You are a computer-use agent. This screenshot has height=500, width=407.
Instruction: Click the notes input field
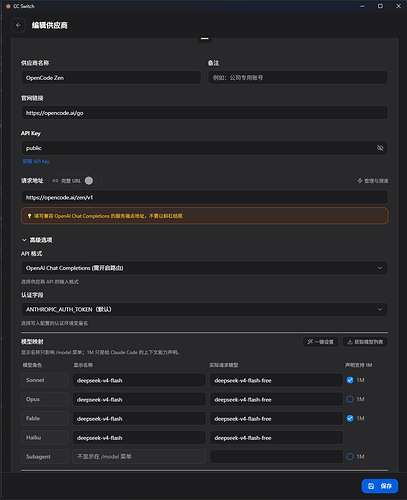coord(298,78)
